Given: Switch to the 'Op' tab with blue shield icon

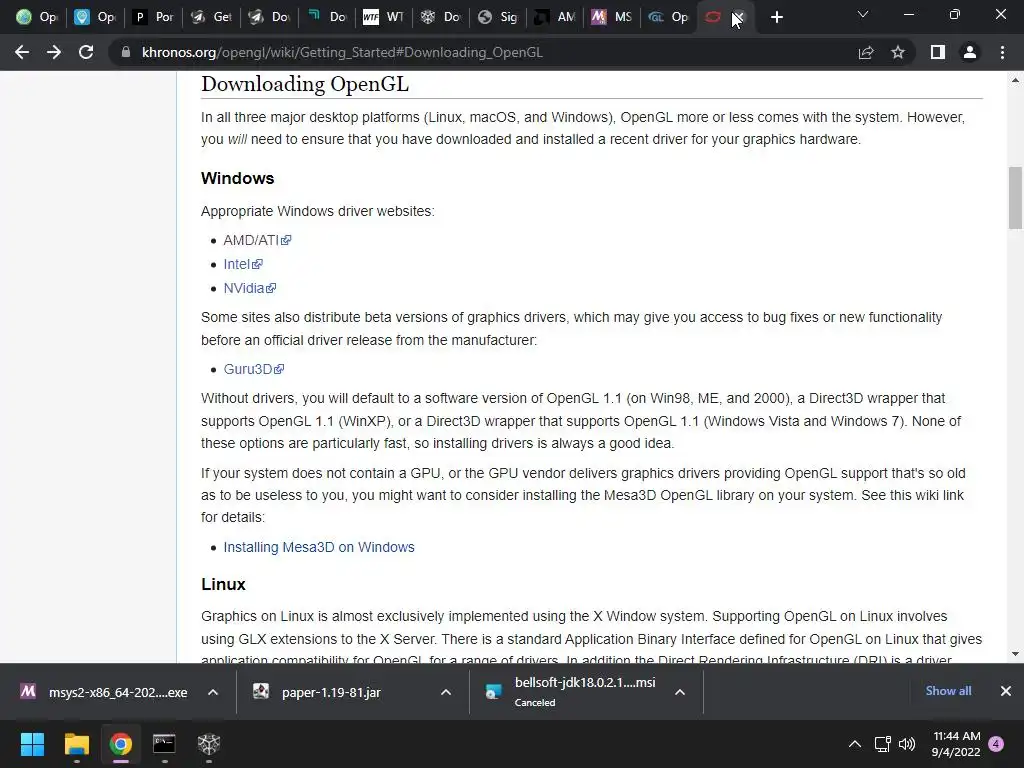Looking at the screenshot, I should tap(95, 17).
